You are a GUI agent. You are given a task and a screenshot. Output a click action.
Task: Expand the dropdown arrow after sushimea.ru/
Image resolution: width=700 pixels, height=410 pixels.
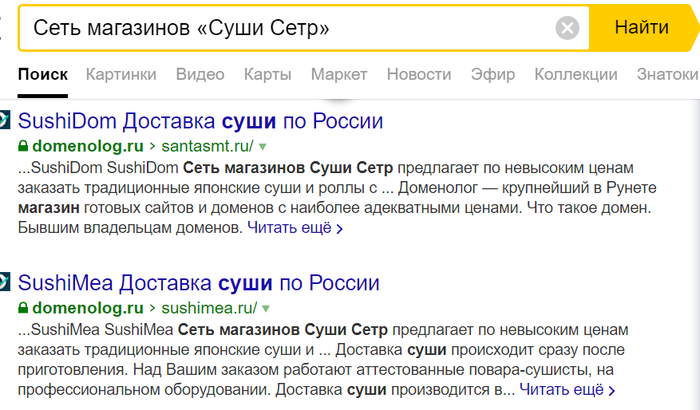[266, 307]
